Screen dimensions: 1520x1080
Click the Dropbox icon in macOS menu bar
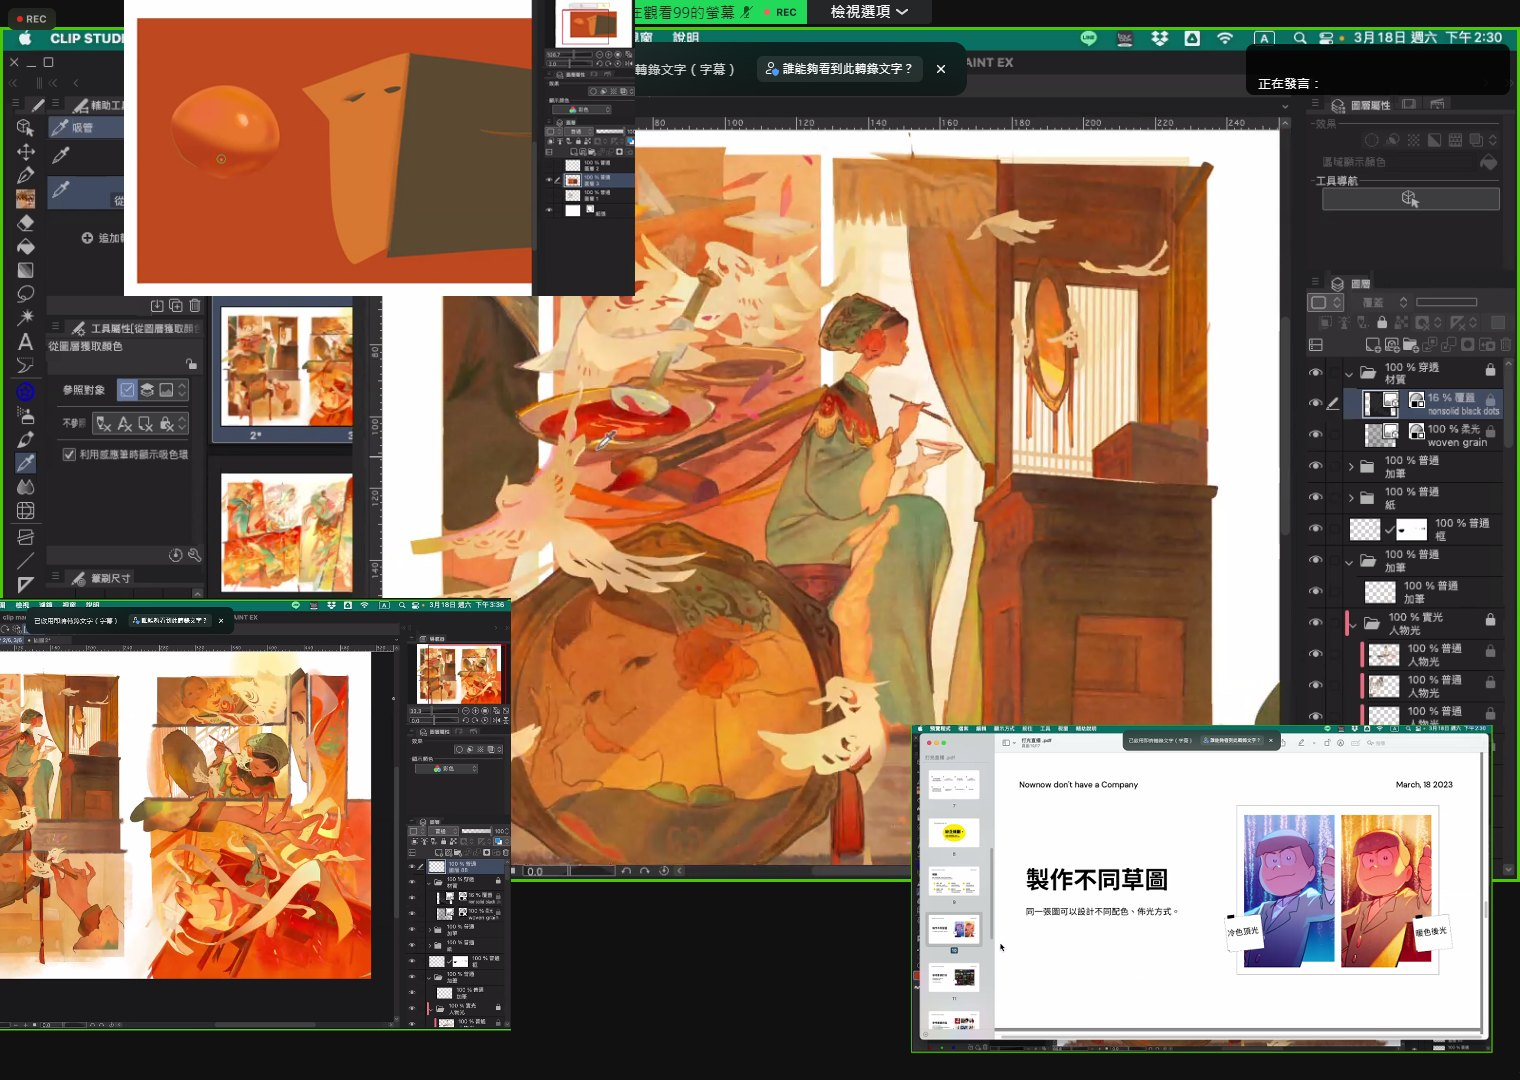point(1159,38)
